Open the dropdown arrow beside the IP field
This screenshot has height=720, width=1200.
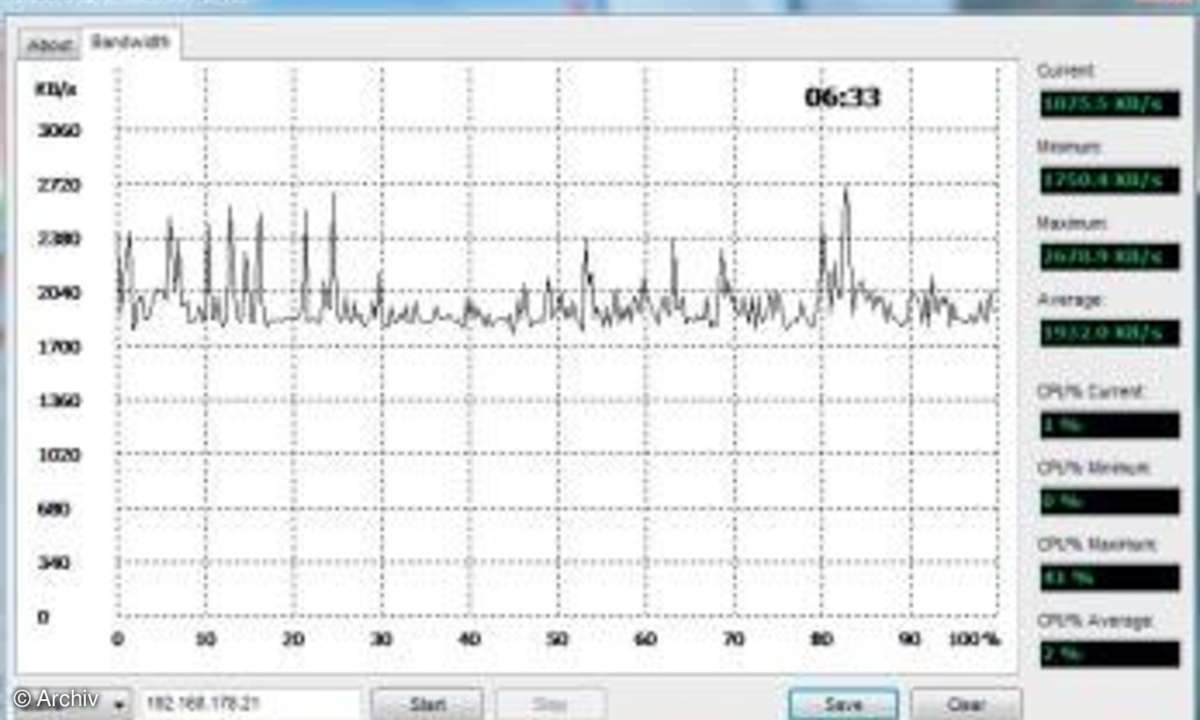118,703
